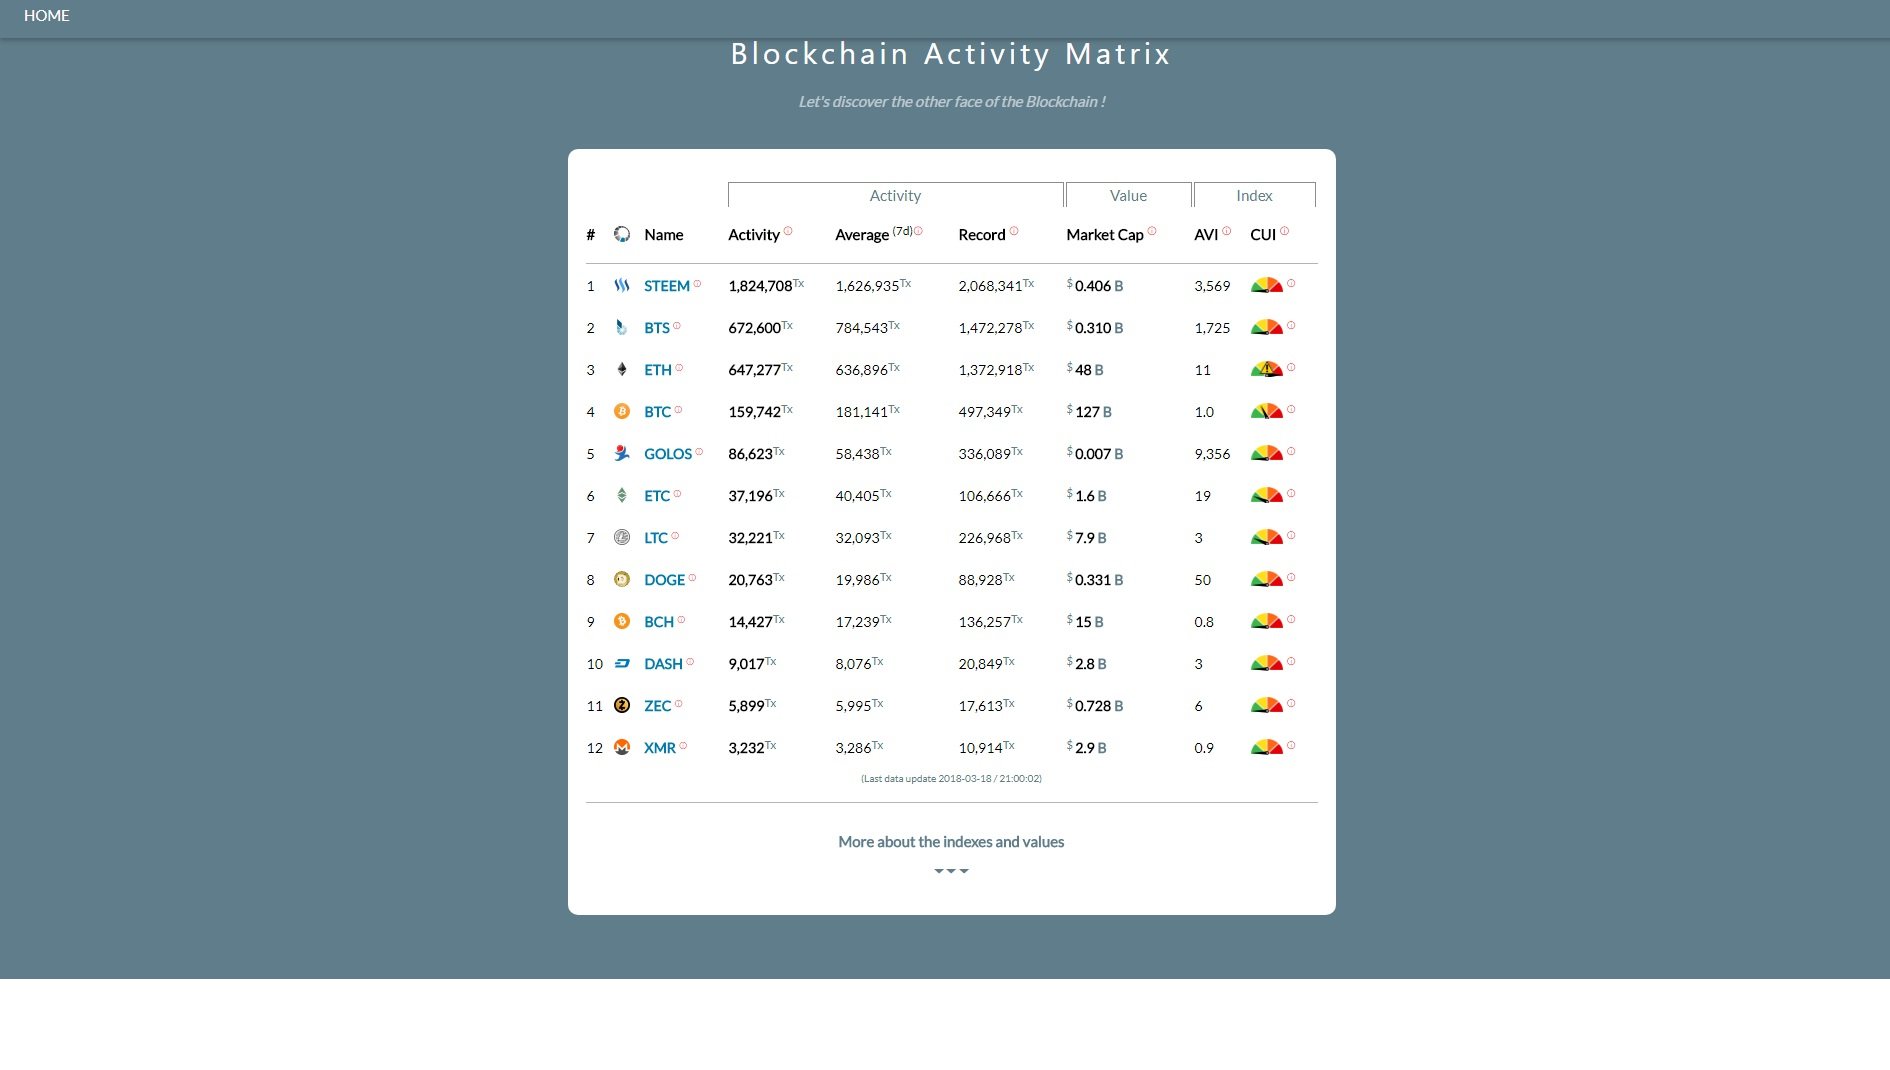Open the ZEC link
Image resolution: width=1890 pixels, height=1070 pixels.
[658, 706]
